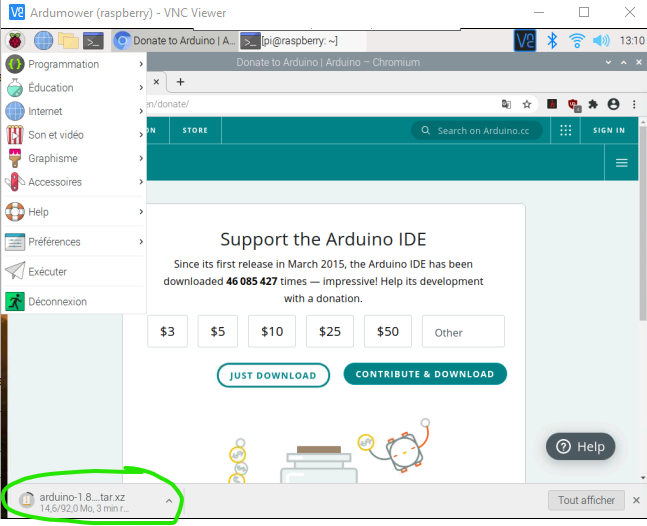Select Exécuter from the menu
The width and height of the screenshot is (647, 526).
pos(75,271)
